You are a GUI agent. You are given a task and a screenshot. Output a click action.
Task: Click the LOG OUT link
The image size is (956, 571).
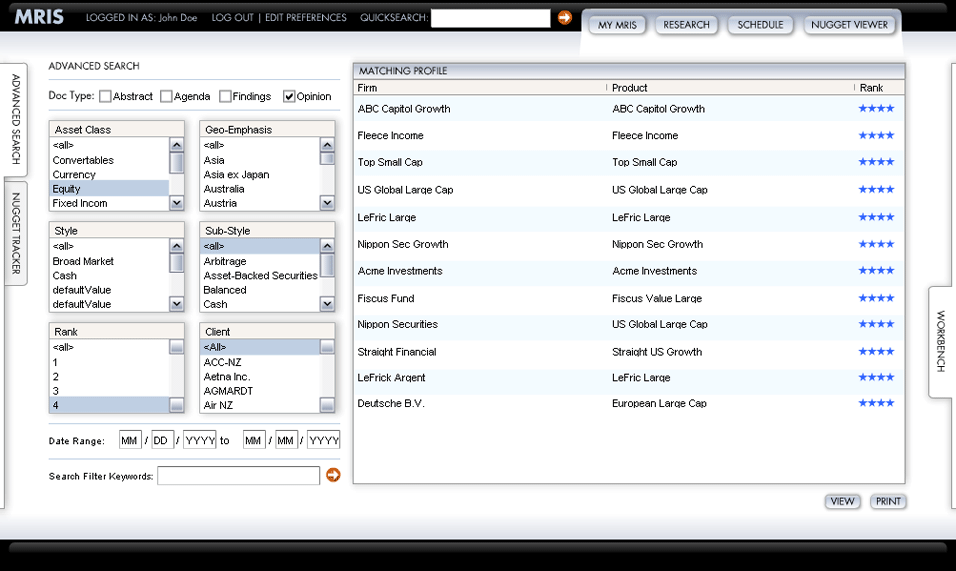coord(232,18)
